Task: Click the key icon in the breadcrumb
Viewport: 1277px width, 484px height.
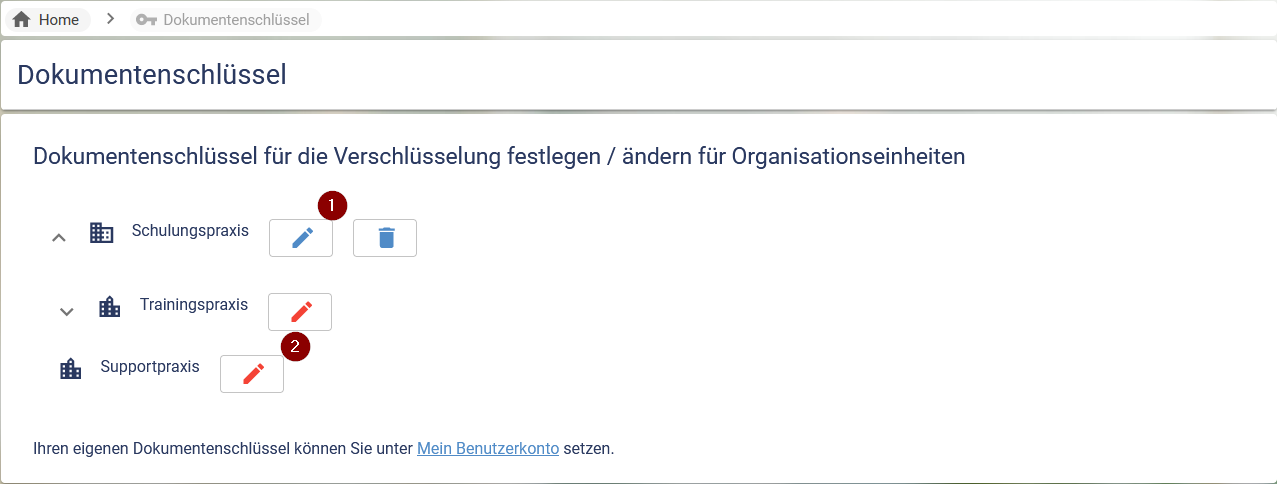Action: pyautogui.click(x=146, y=20)
